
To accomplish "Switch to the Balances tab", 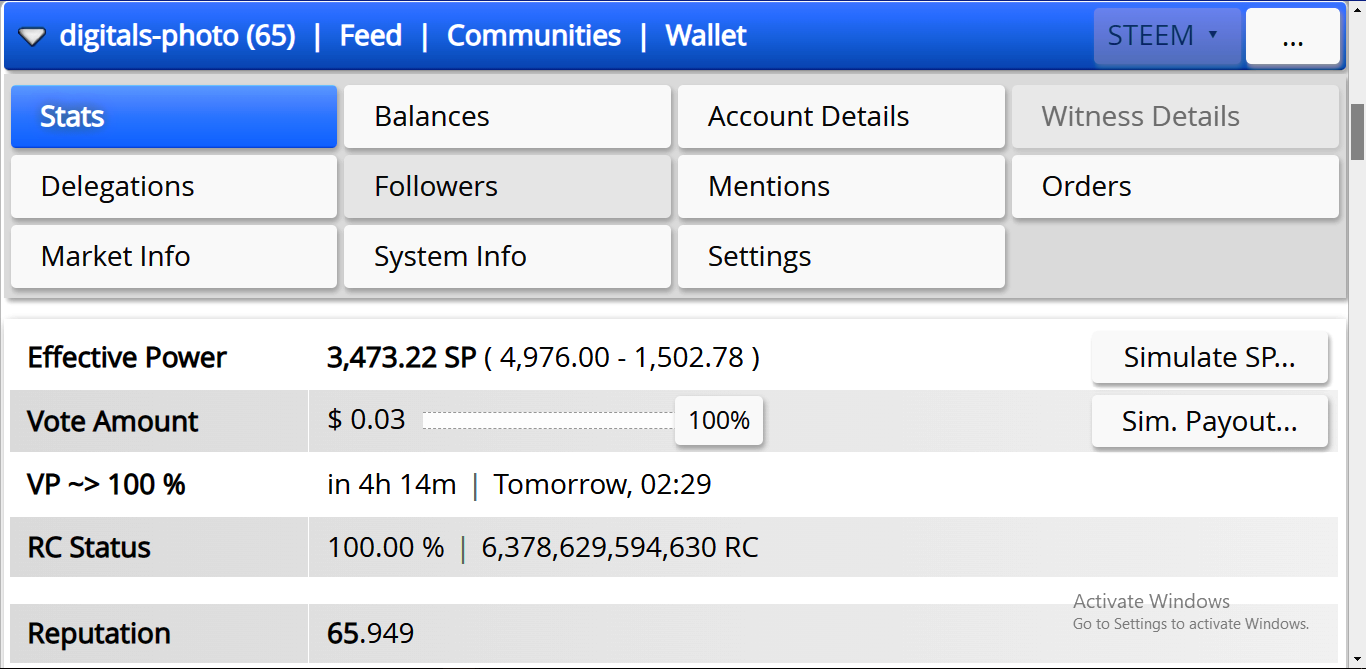I will 507,117.
